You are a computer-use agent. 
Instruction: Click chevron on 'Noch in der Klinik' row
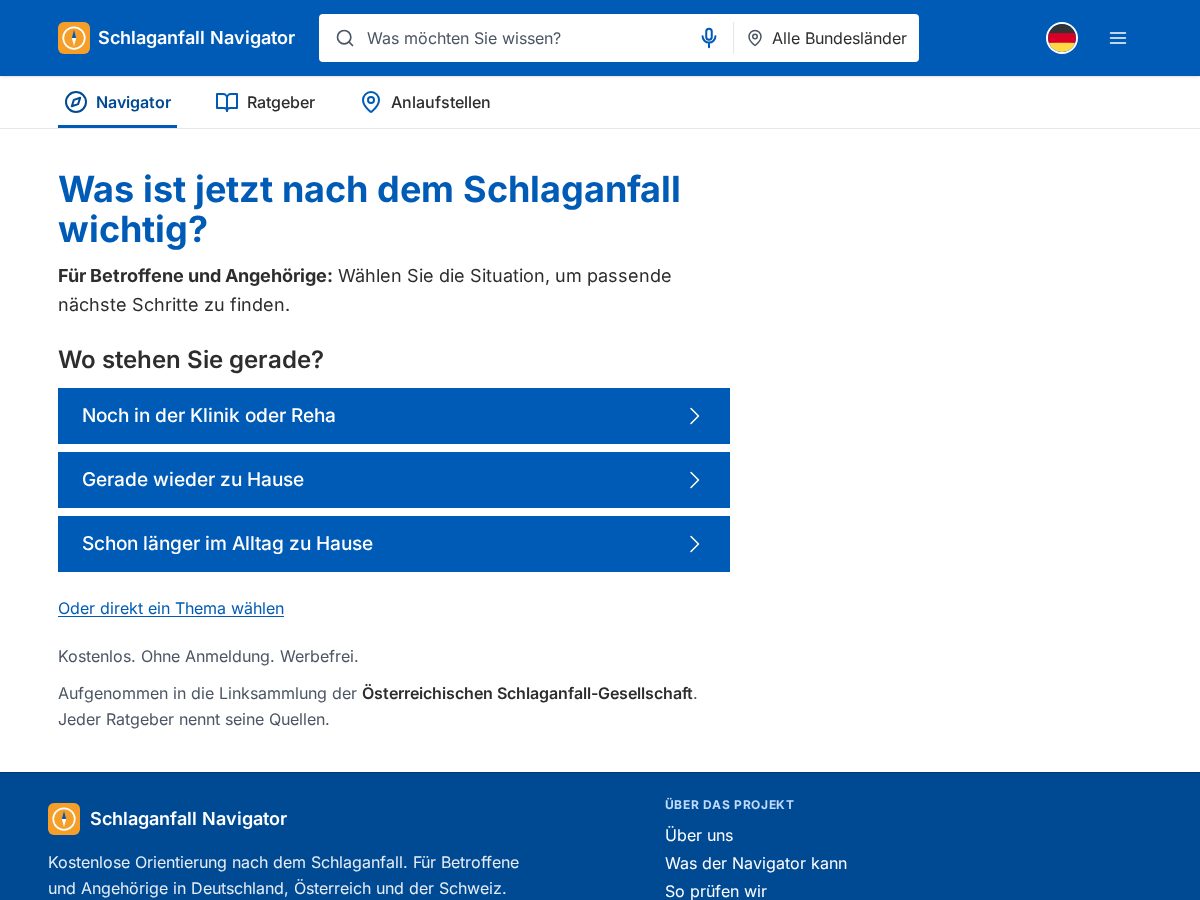(695, 416)
